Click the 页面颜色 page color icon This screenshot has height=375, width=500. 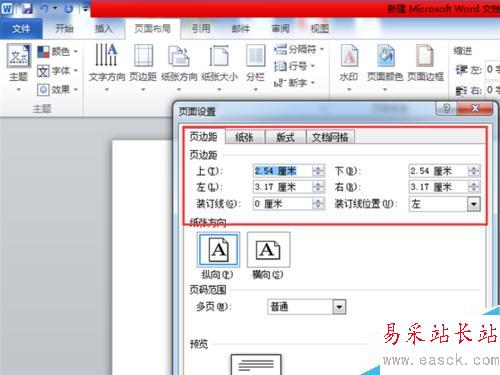tap(385, 56)
